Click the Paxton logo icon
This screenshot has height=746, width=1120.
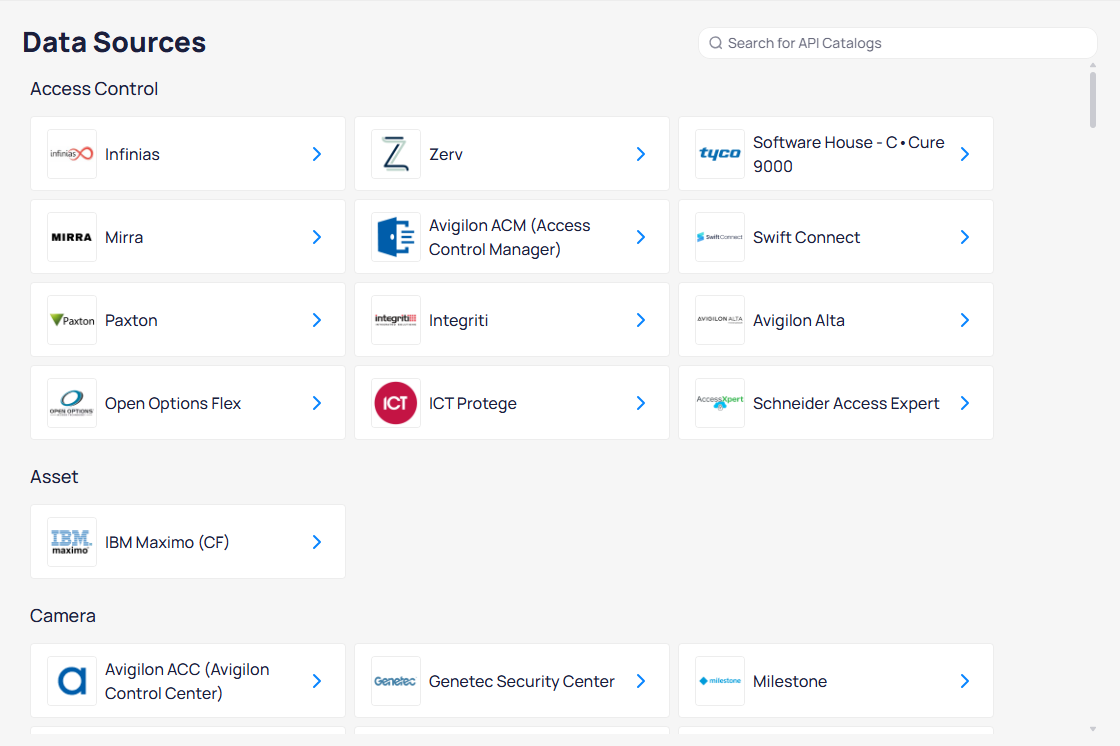point(71,319)
